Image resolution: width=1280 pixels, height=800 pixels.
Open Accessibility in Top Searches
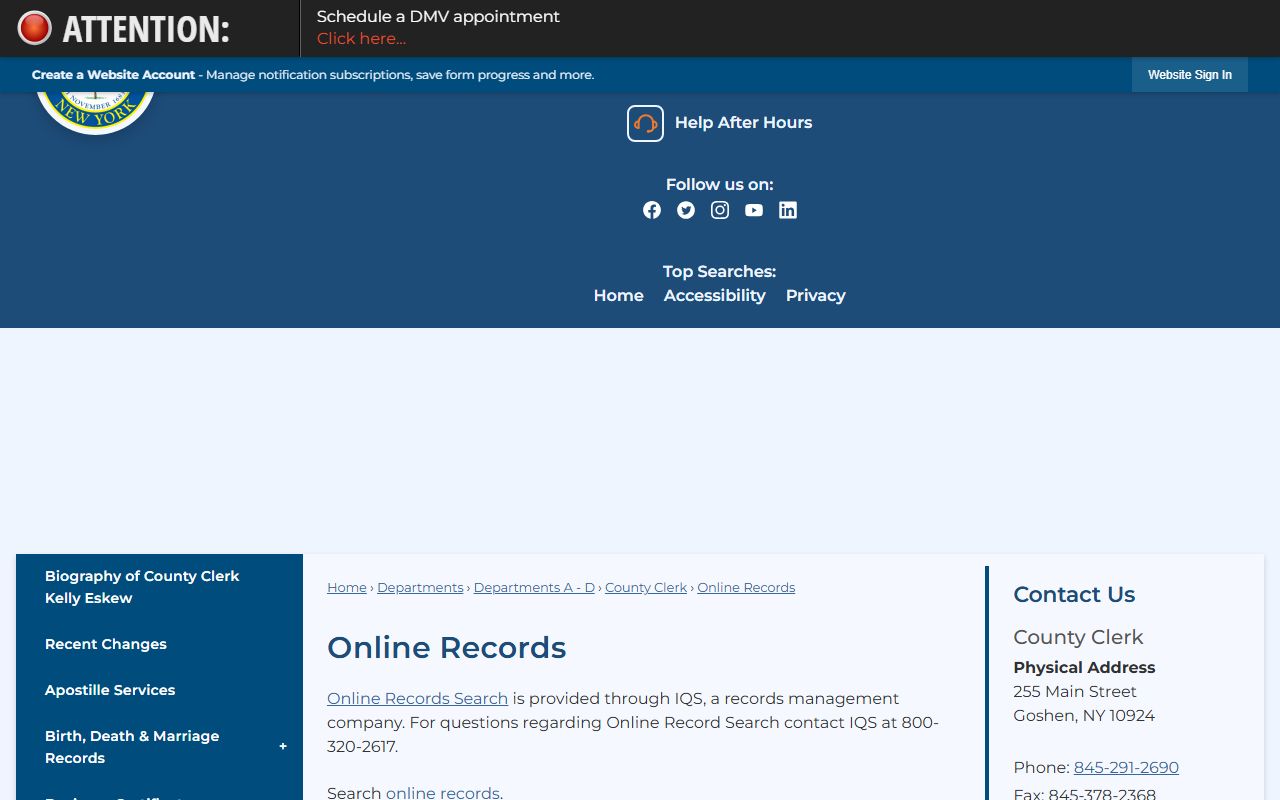pyautogui.click(x=715, y=296)
